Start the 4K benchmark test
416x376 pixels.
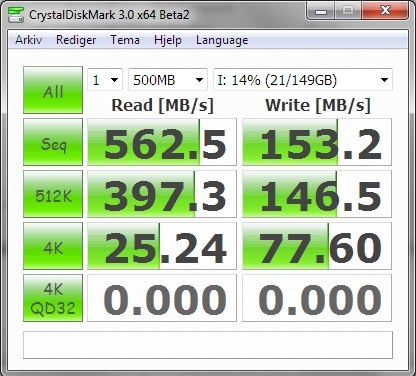(x=53, y=246)
